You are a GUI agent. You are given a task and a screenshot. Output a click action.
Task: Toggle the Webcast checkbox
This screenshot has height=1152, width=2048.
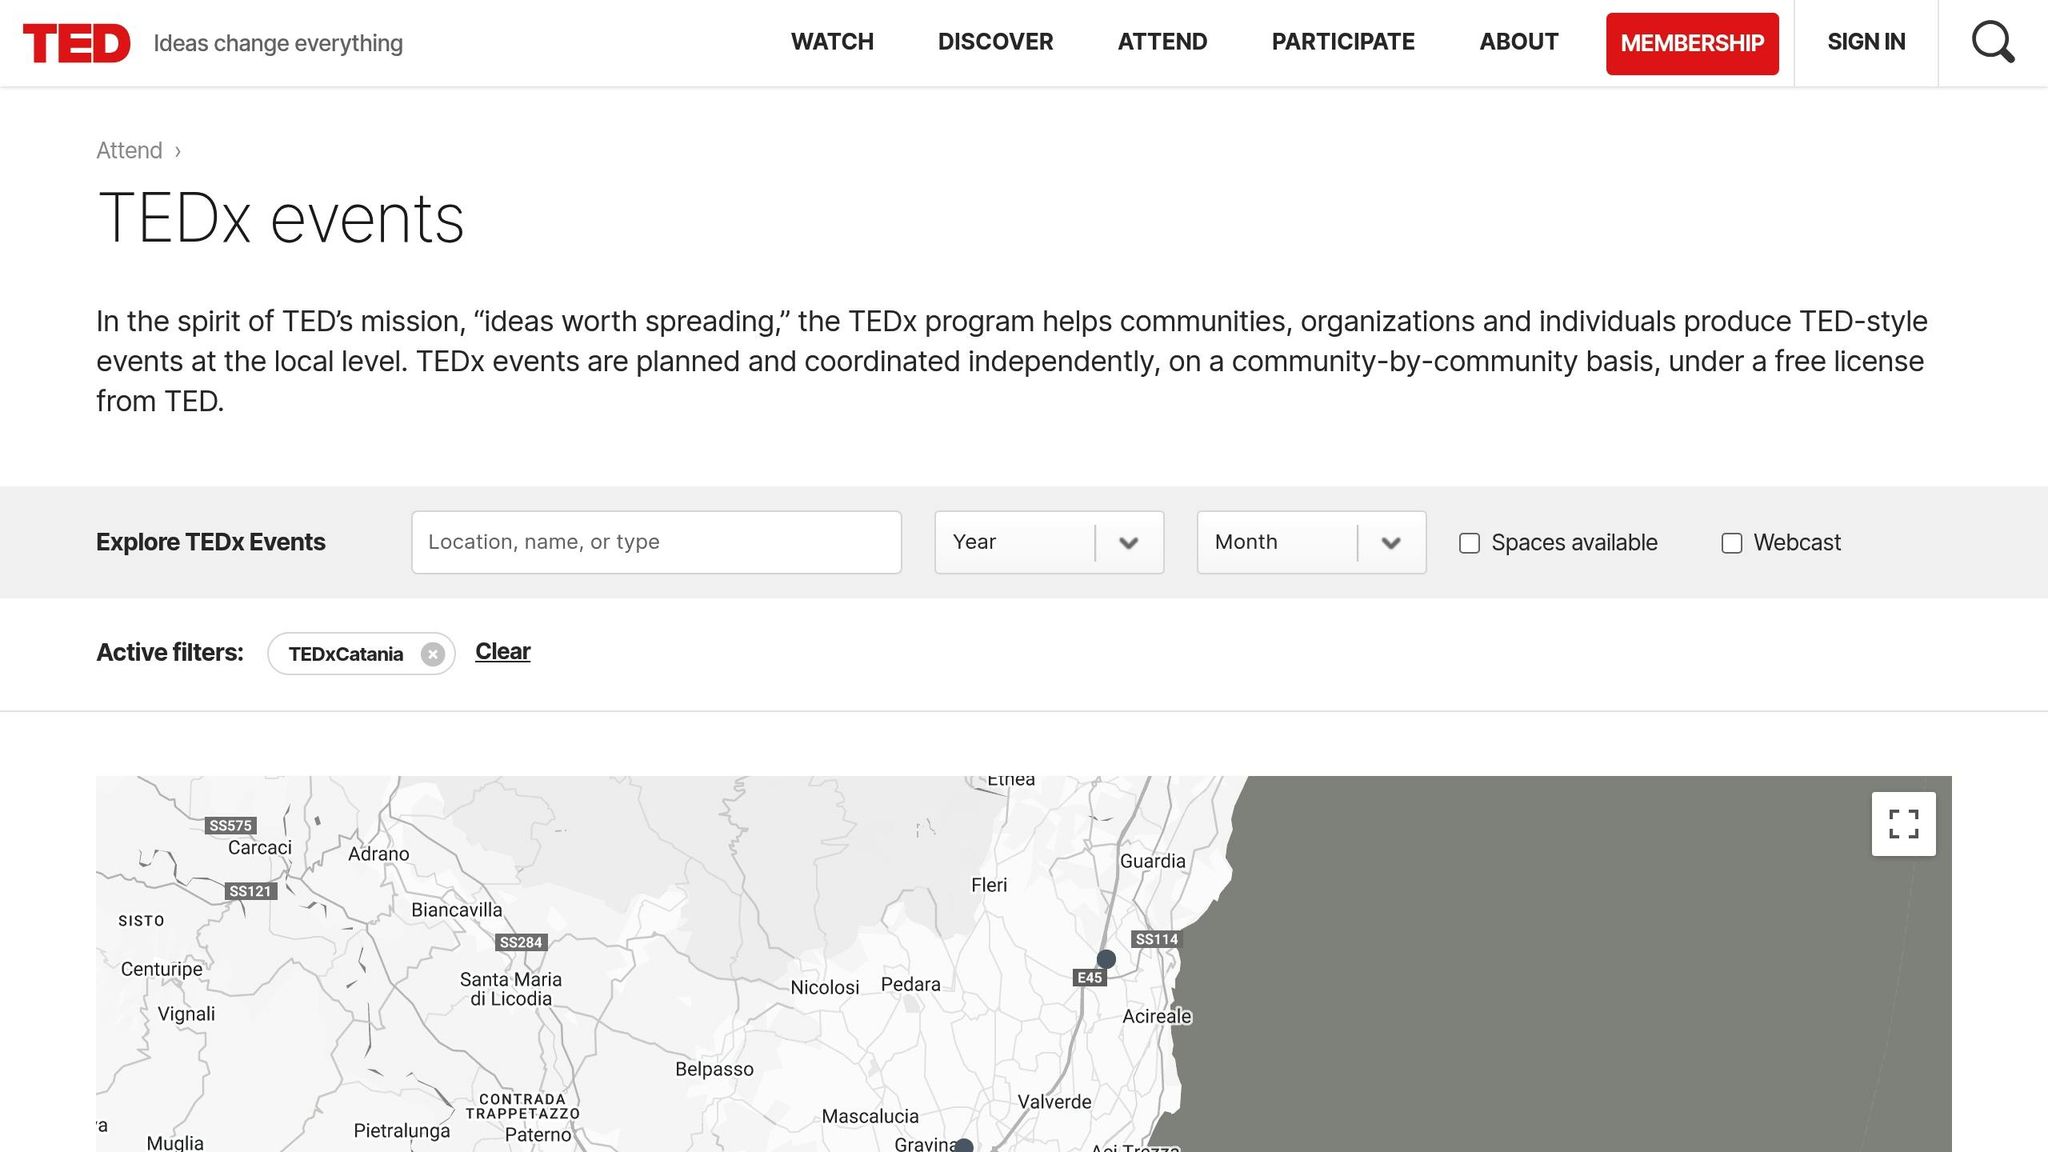coord(1731,543)
